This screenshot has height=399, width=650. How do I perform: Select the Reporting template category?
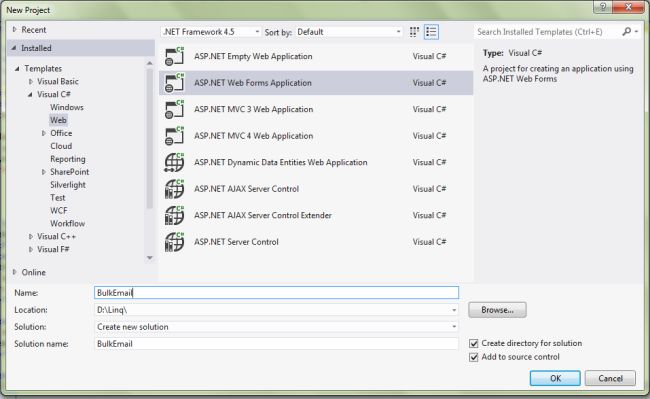click(68, 159)
